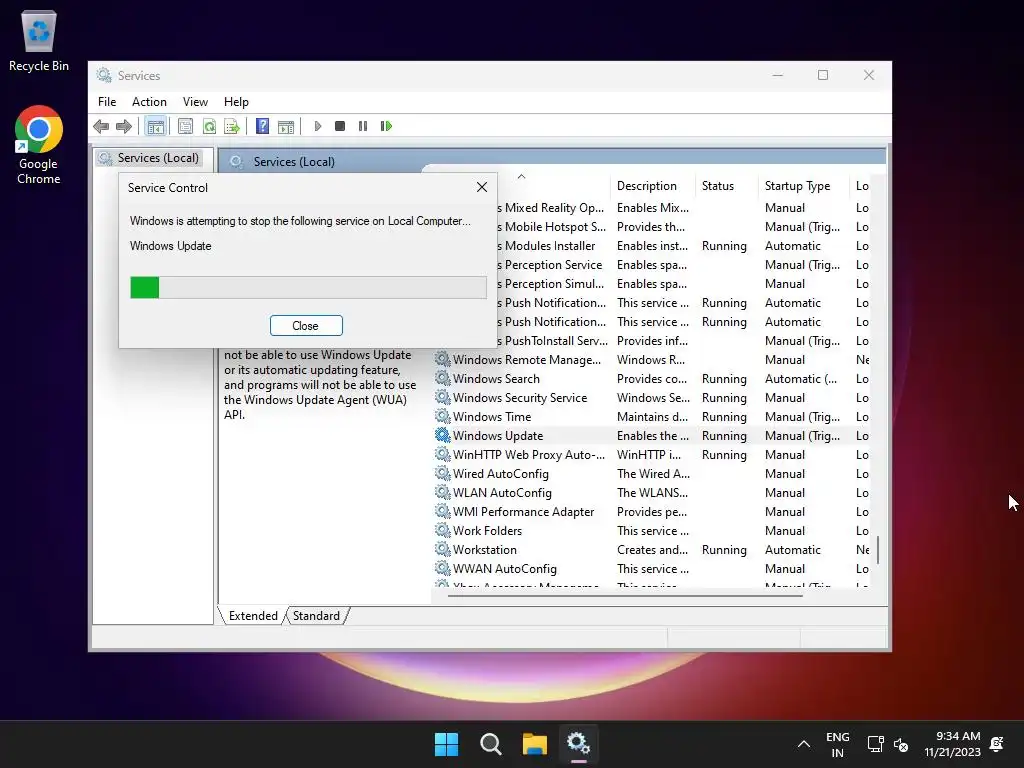
Task: Click 'Workstation' service name text
Action: click(485, 550)
